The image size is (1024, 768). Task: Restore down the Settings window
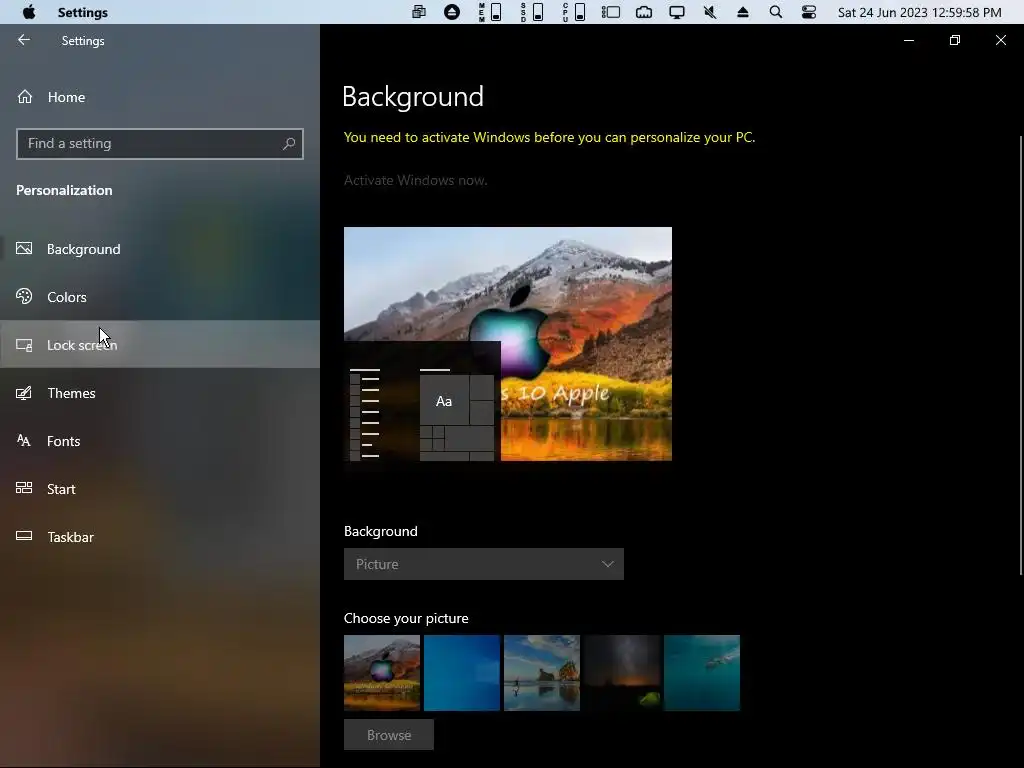click(x=955, y=40)
